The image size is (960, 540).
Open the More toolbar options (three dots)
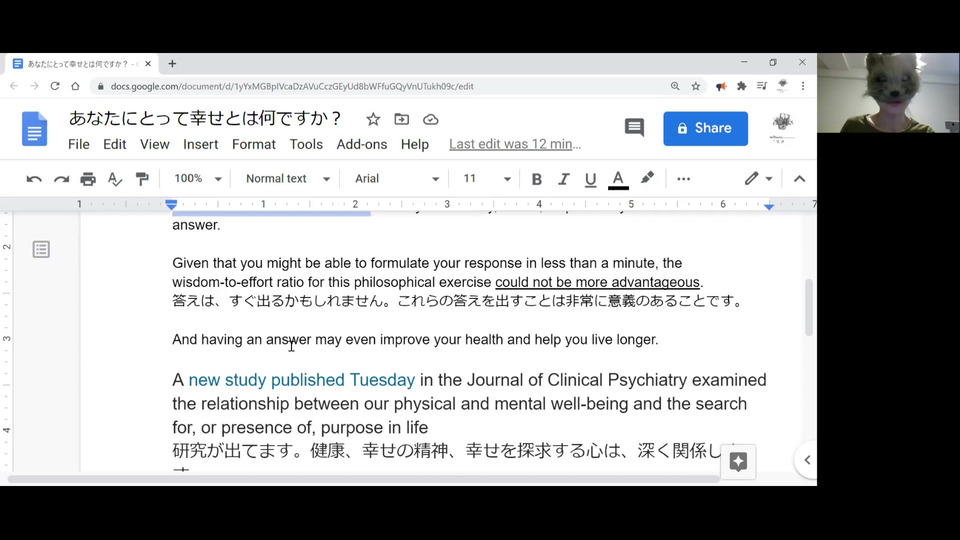pyautogui.click(x=683, y=179)
